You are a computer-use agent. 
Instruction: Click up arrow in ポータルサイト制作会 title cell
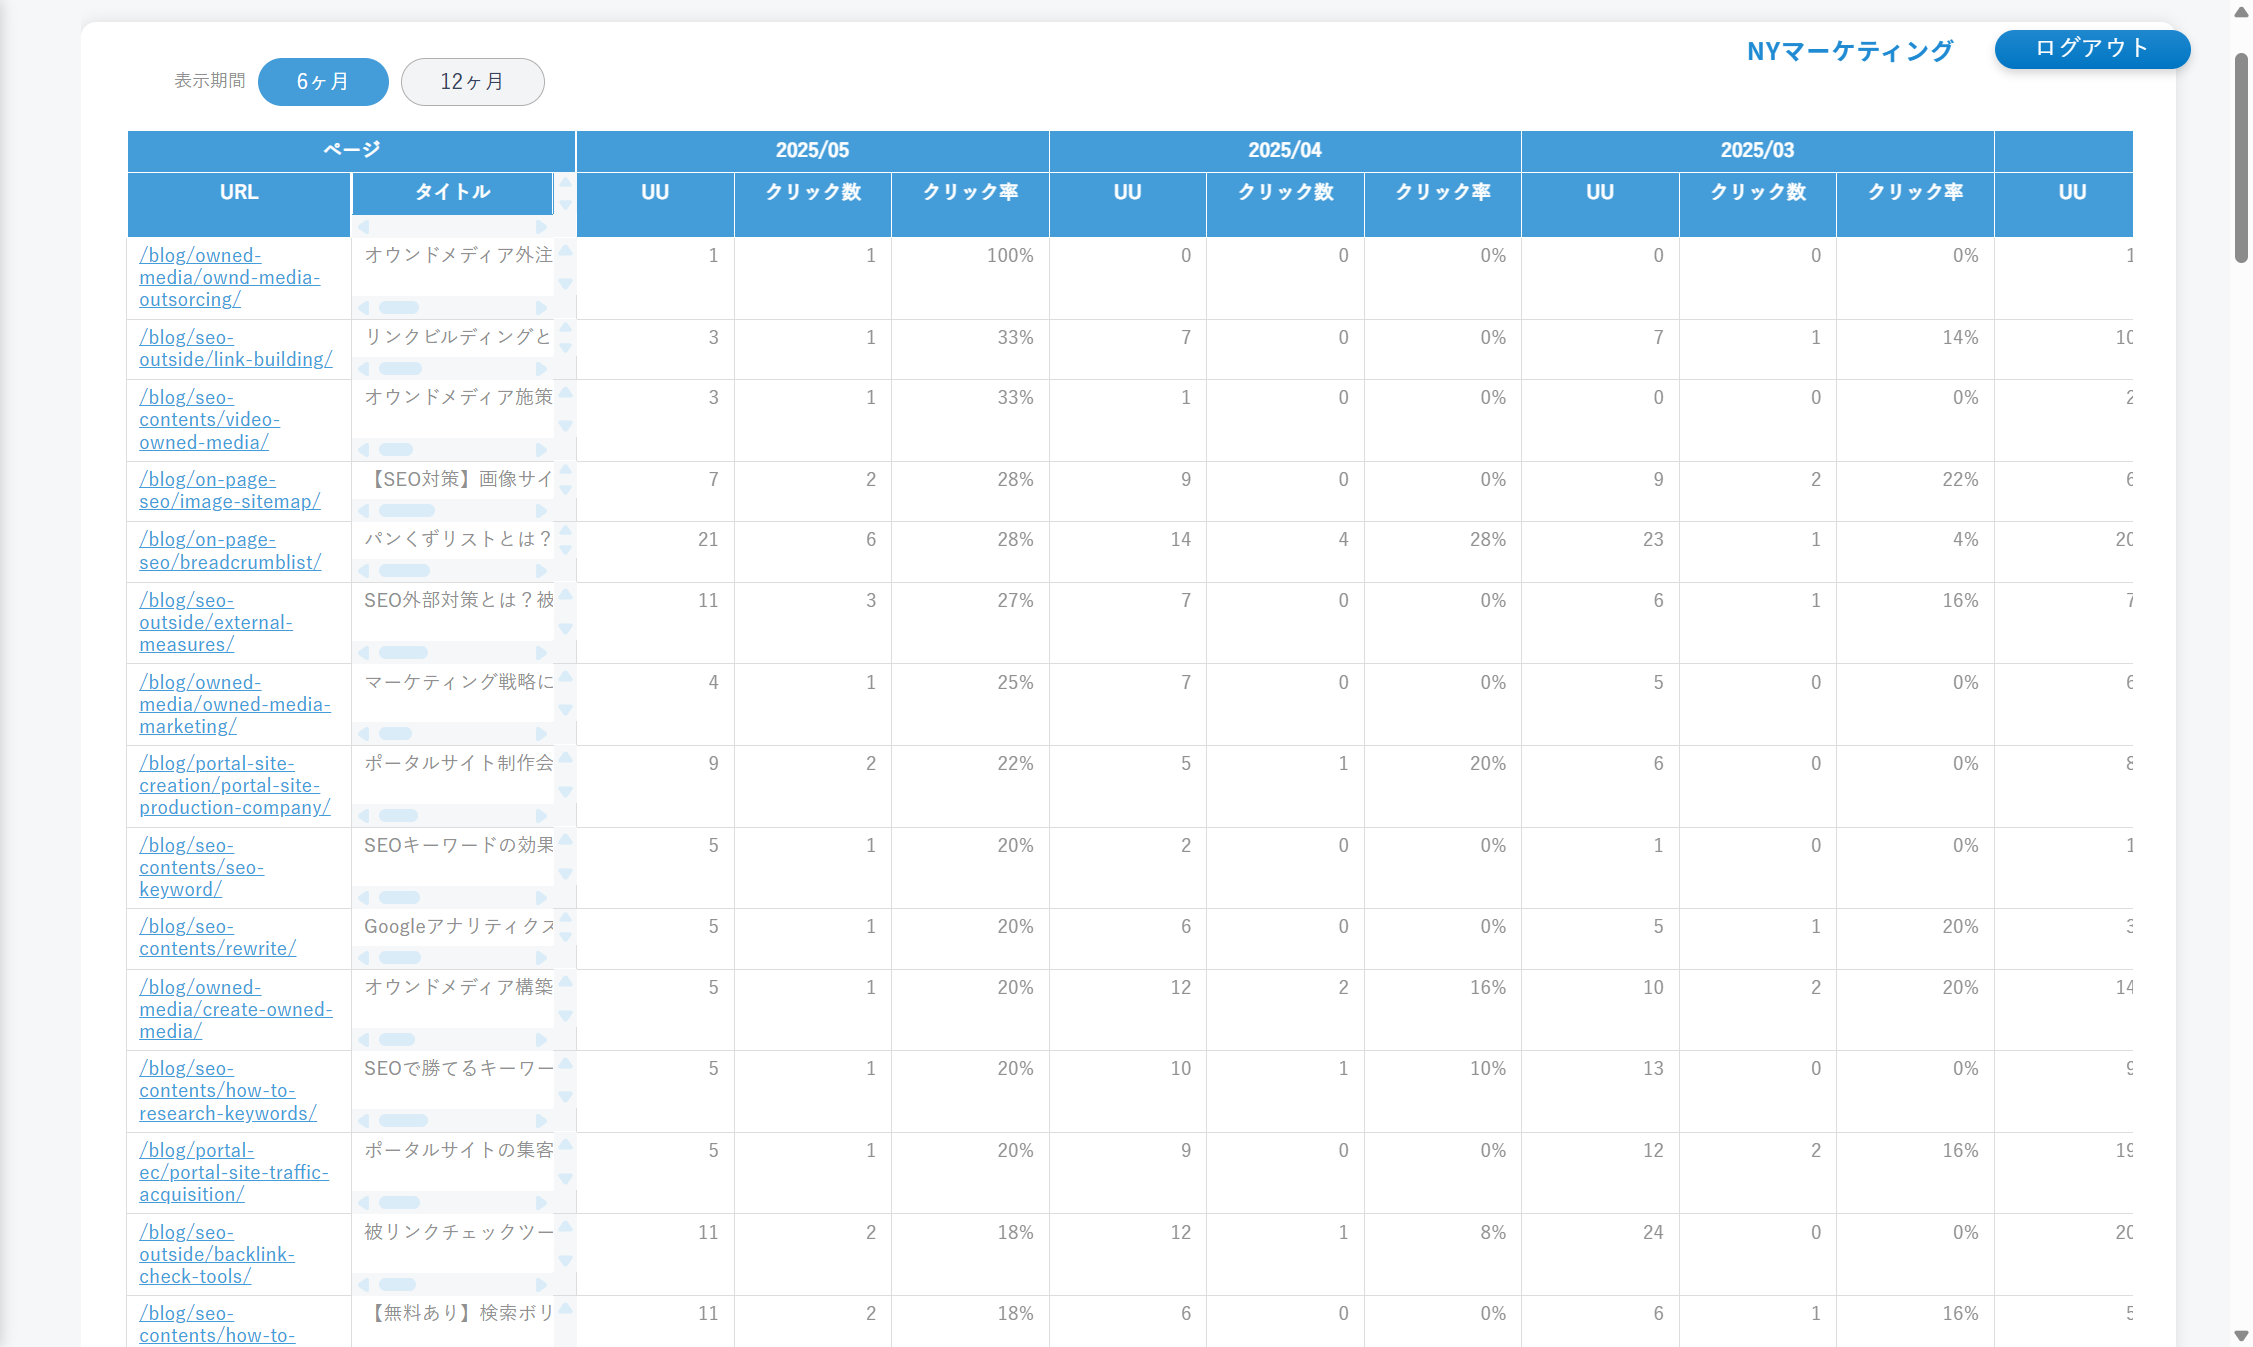[565, 757]
